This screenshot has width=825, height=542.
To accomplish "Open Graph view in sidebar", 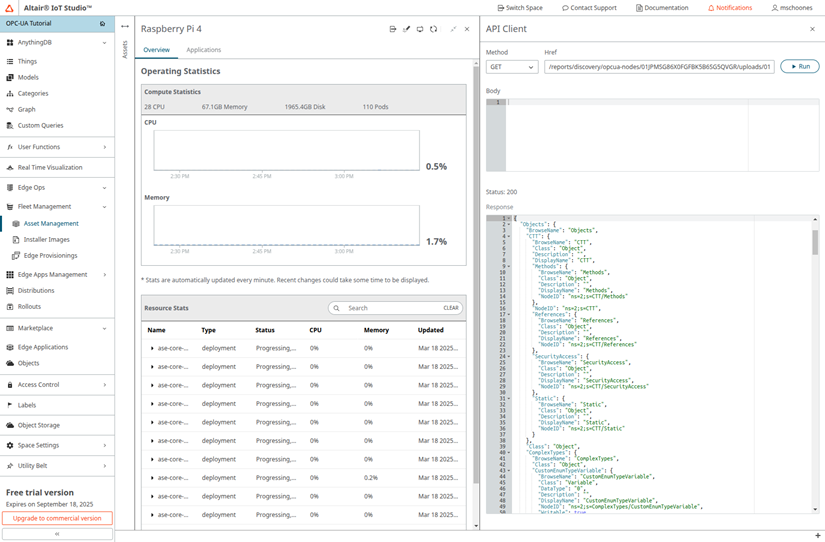I will click(x=26, y=109).
